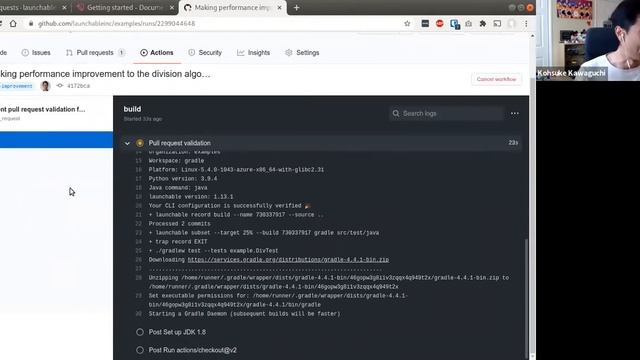
Task: Open the pull request validation workflow sidebar link
Action: pos(43,109)
